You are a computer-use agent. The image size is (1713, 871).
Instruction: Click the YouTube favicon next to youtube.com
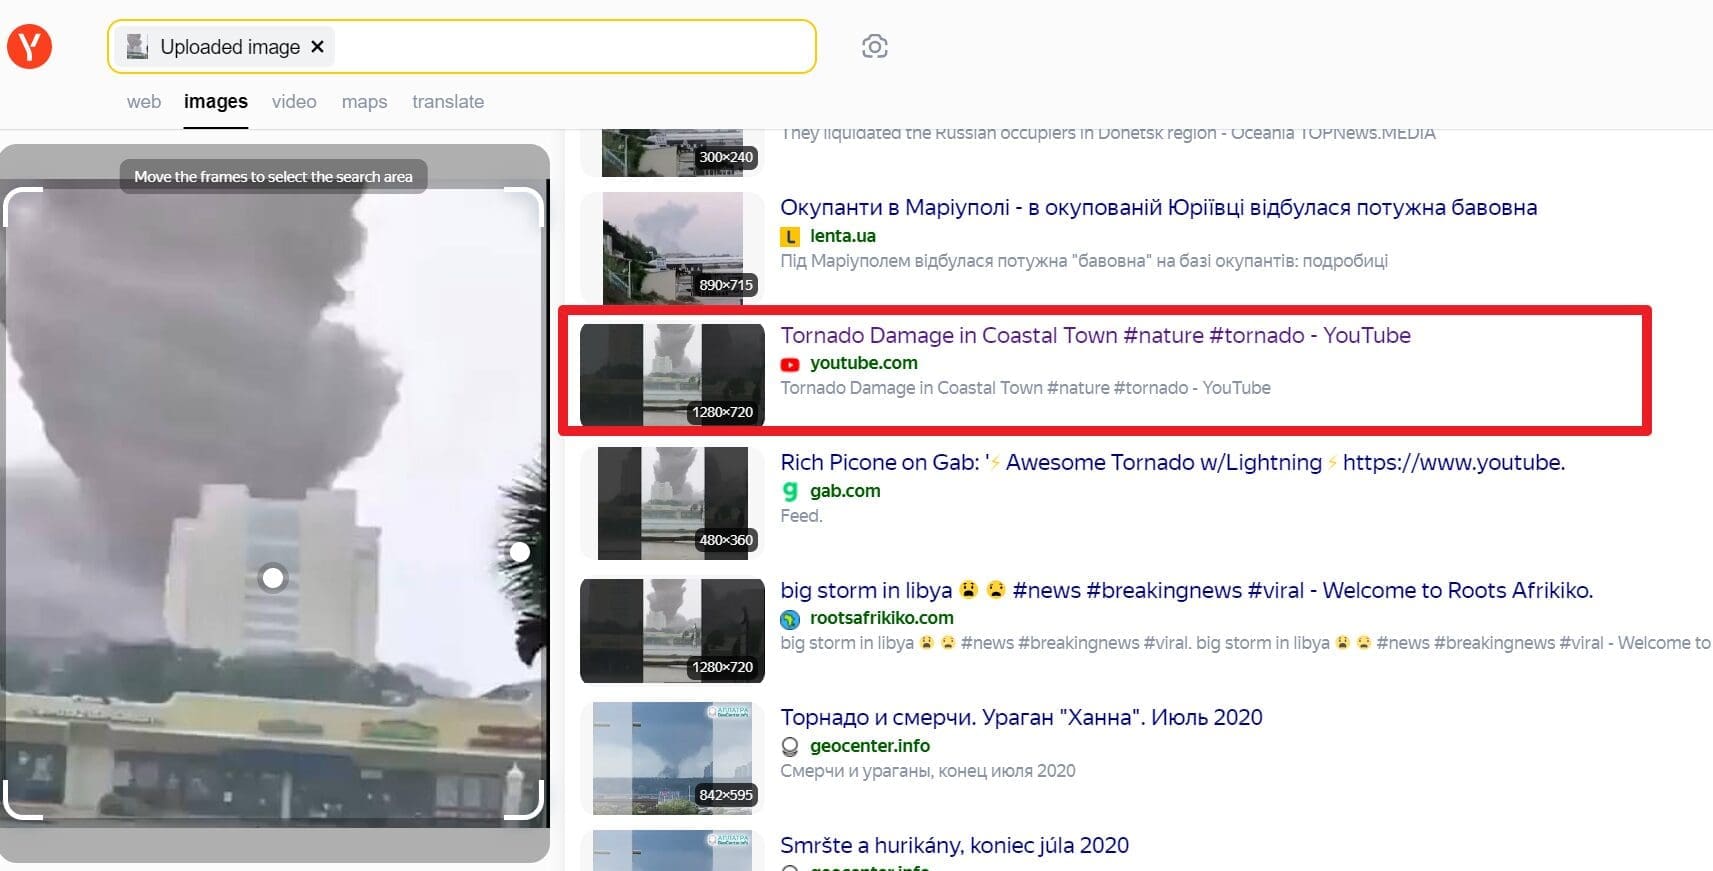click(x=790, y=364)
